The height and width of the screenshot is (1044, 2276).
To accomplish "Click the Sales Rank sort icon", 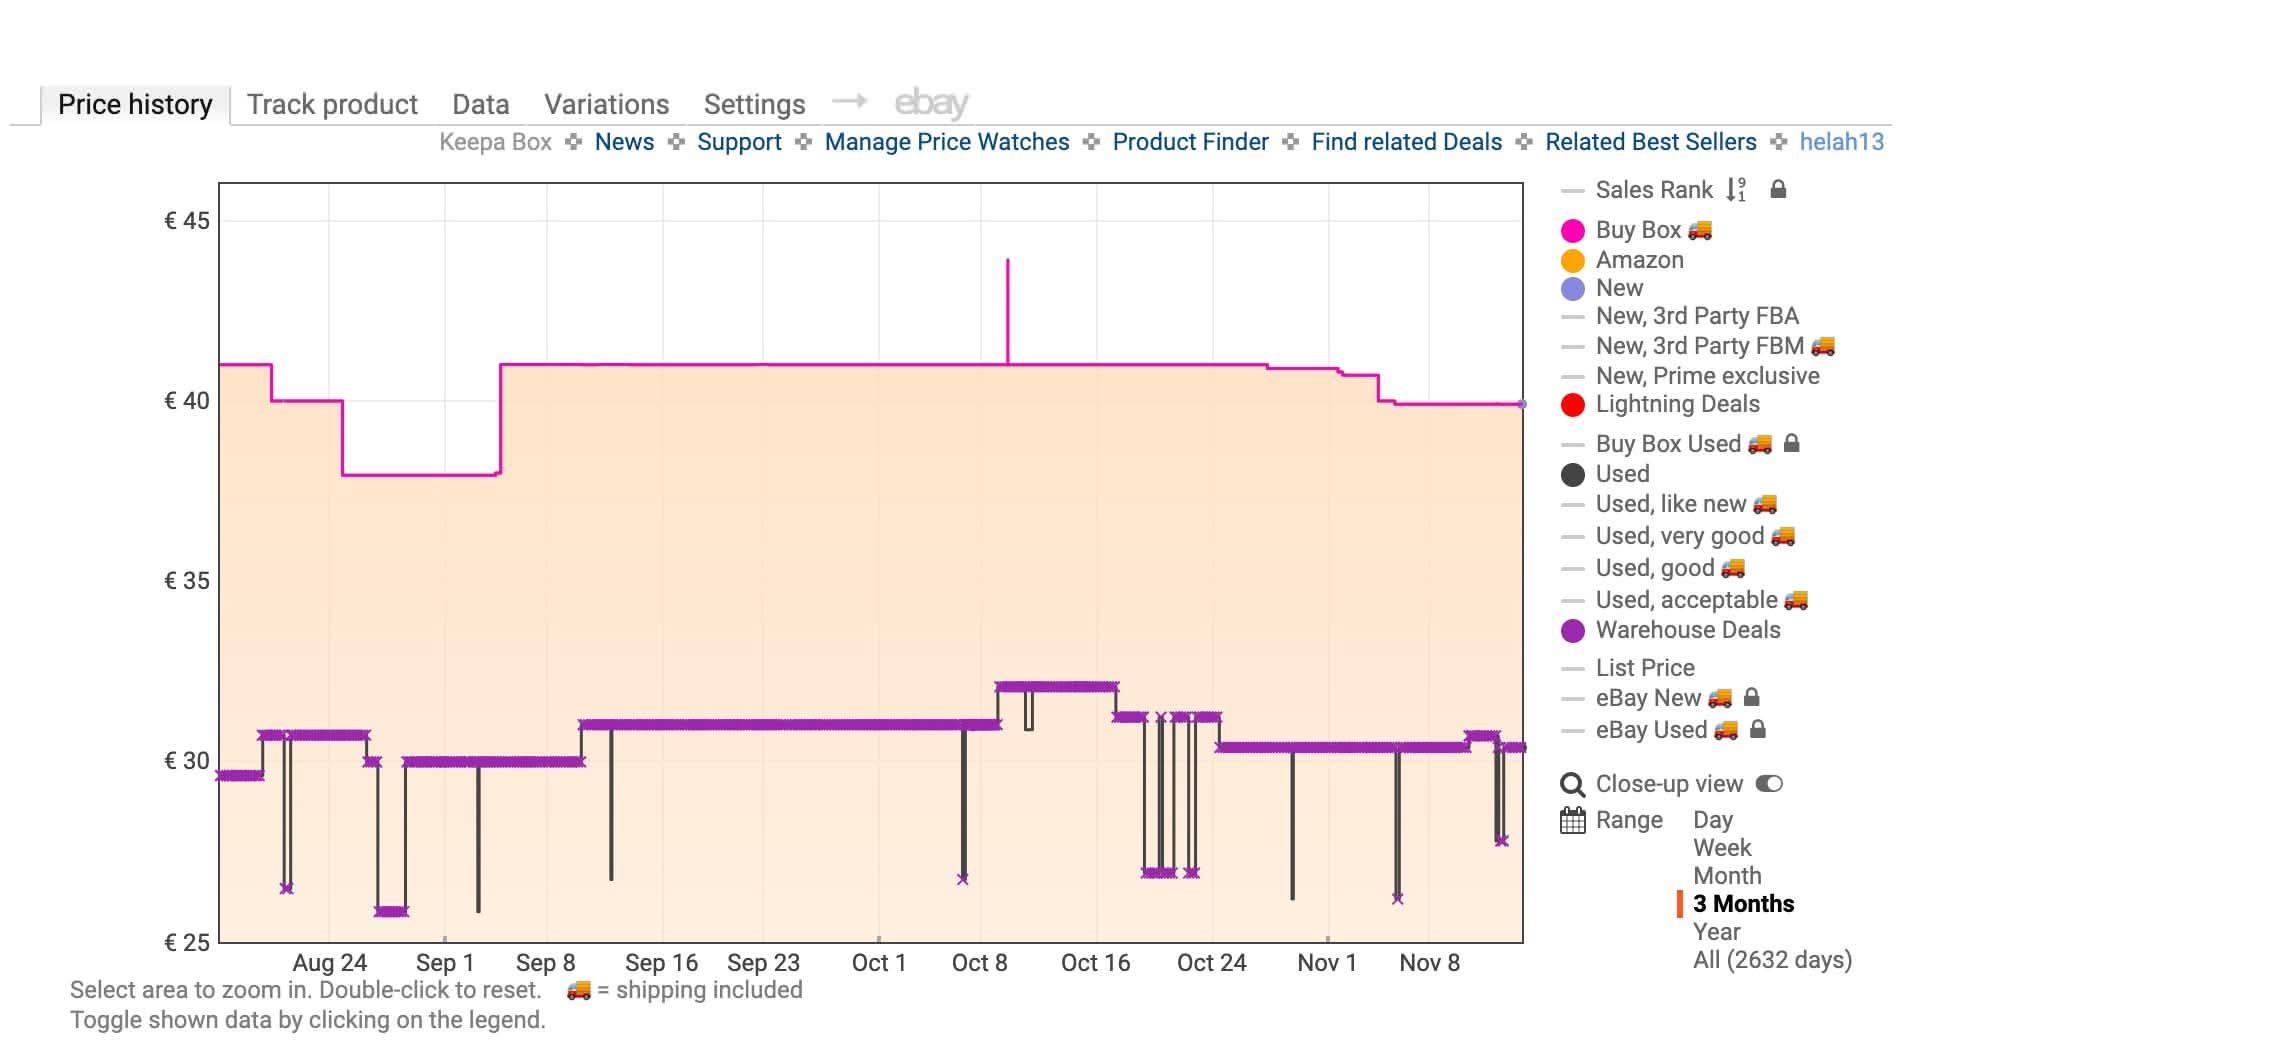I will pos(1736,189).
